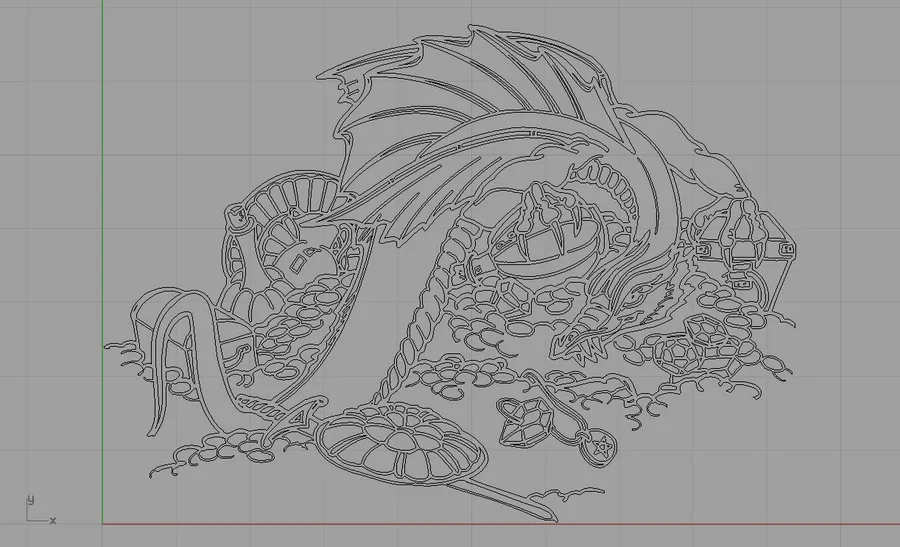
Task: Select the red X-axis line
Action: (501, 523)
